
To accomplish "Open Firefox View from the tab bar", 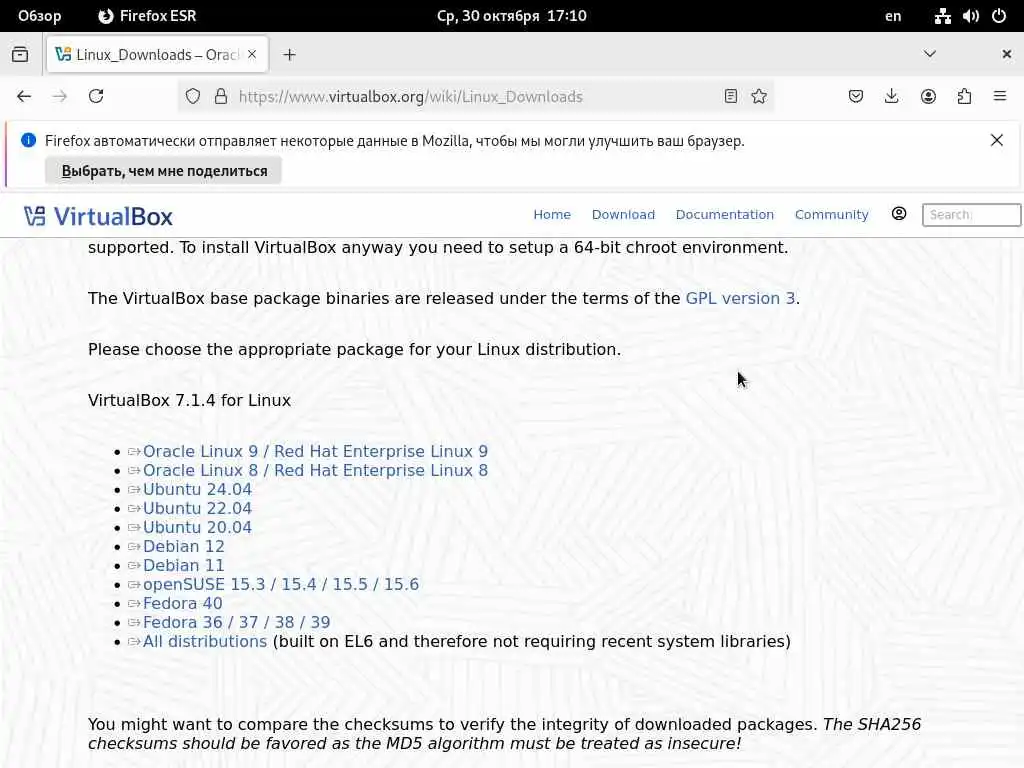I will 20,55.
